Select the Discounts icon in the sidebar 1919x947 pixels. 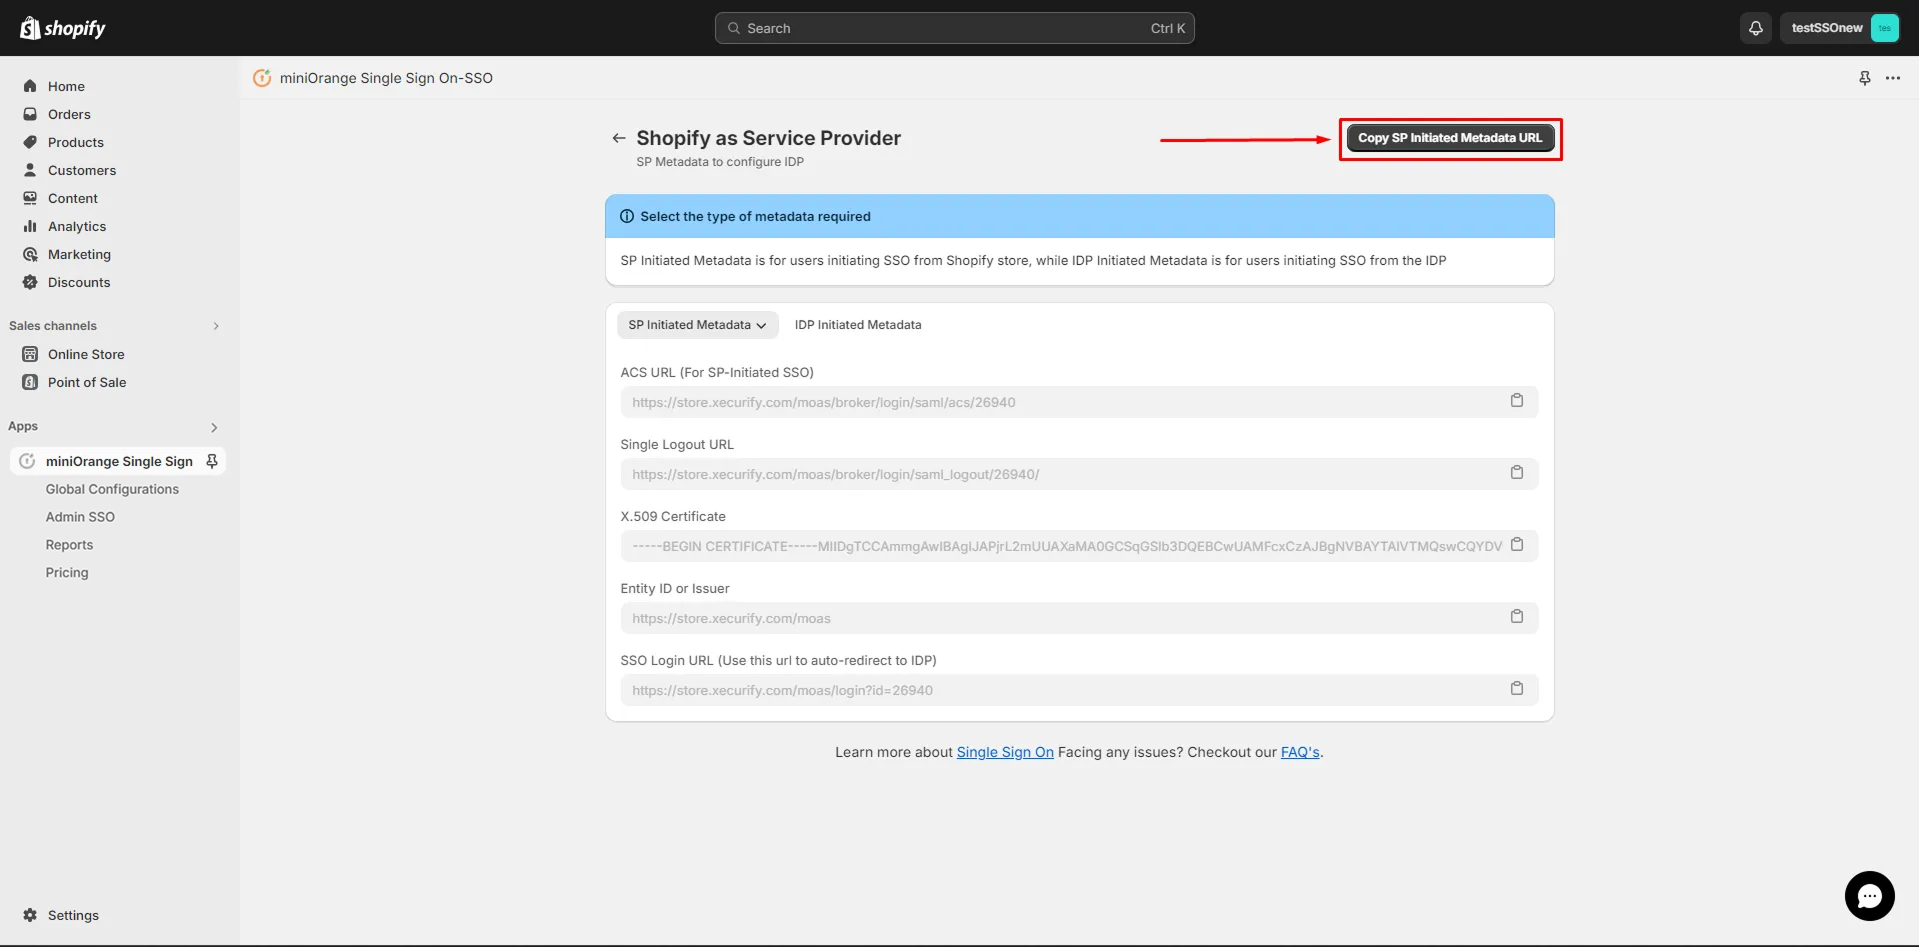click(30, 282)
